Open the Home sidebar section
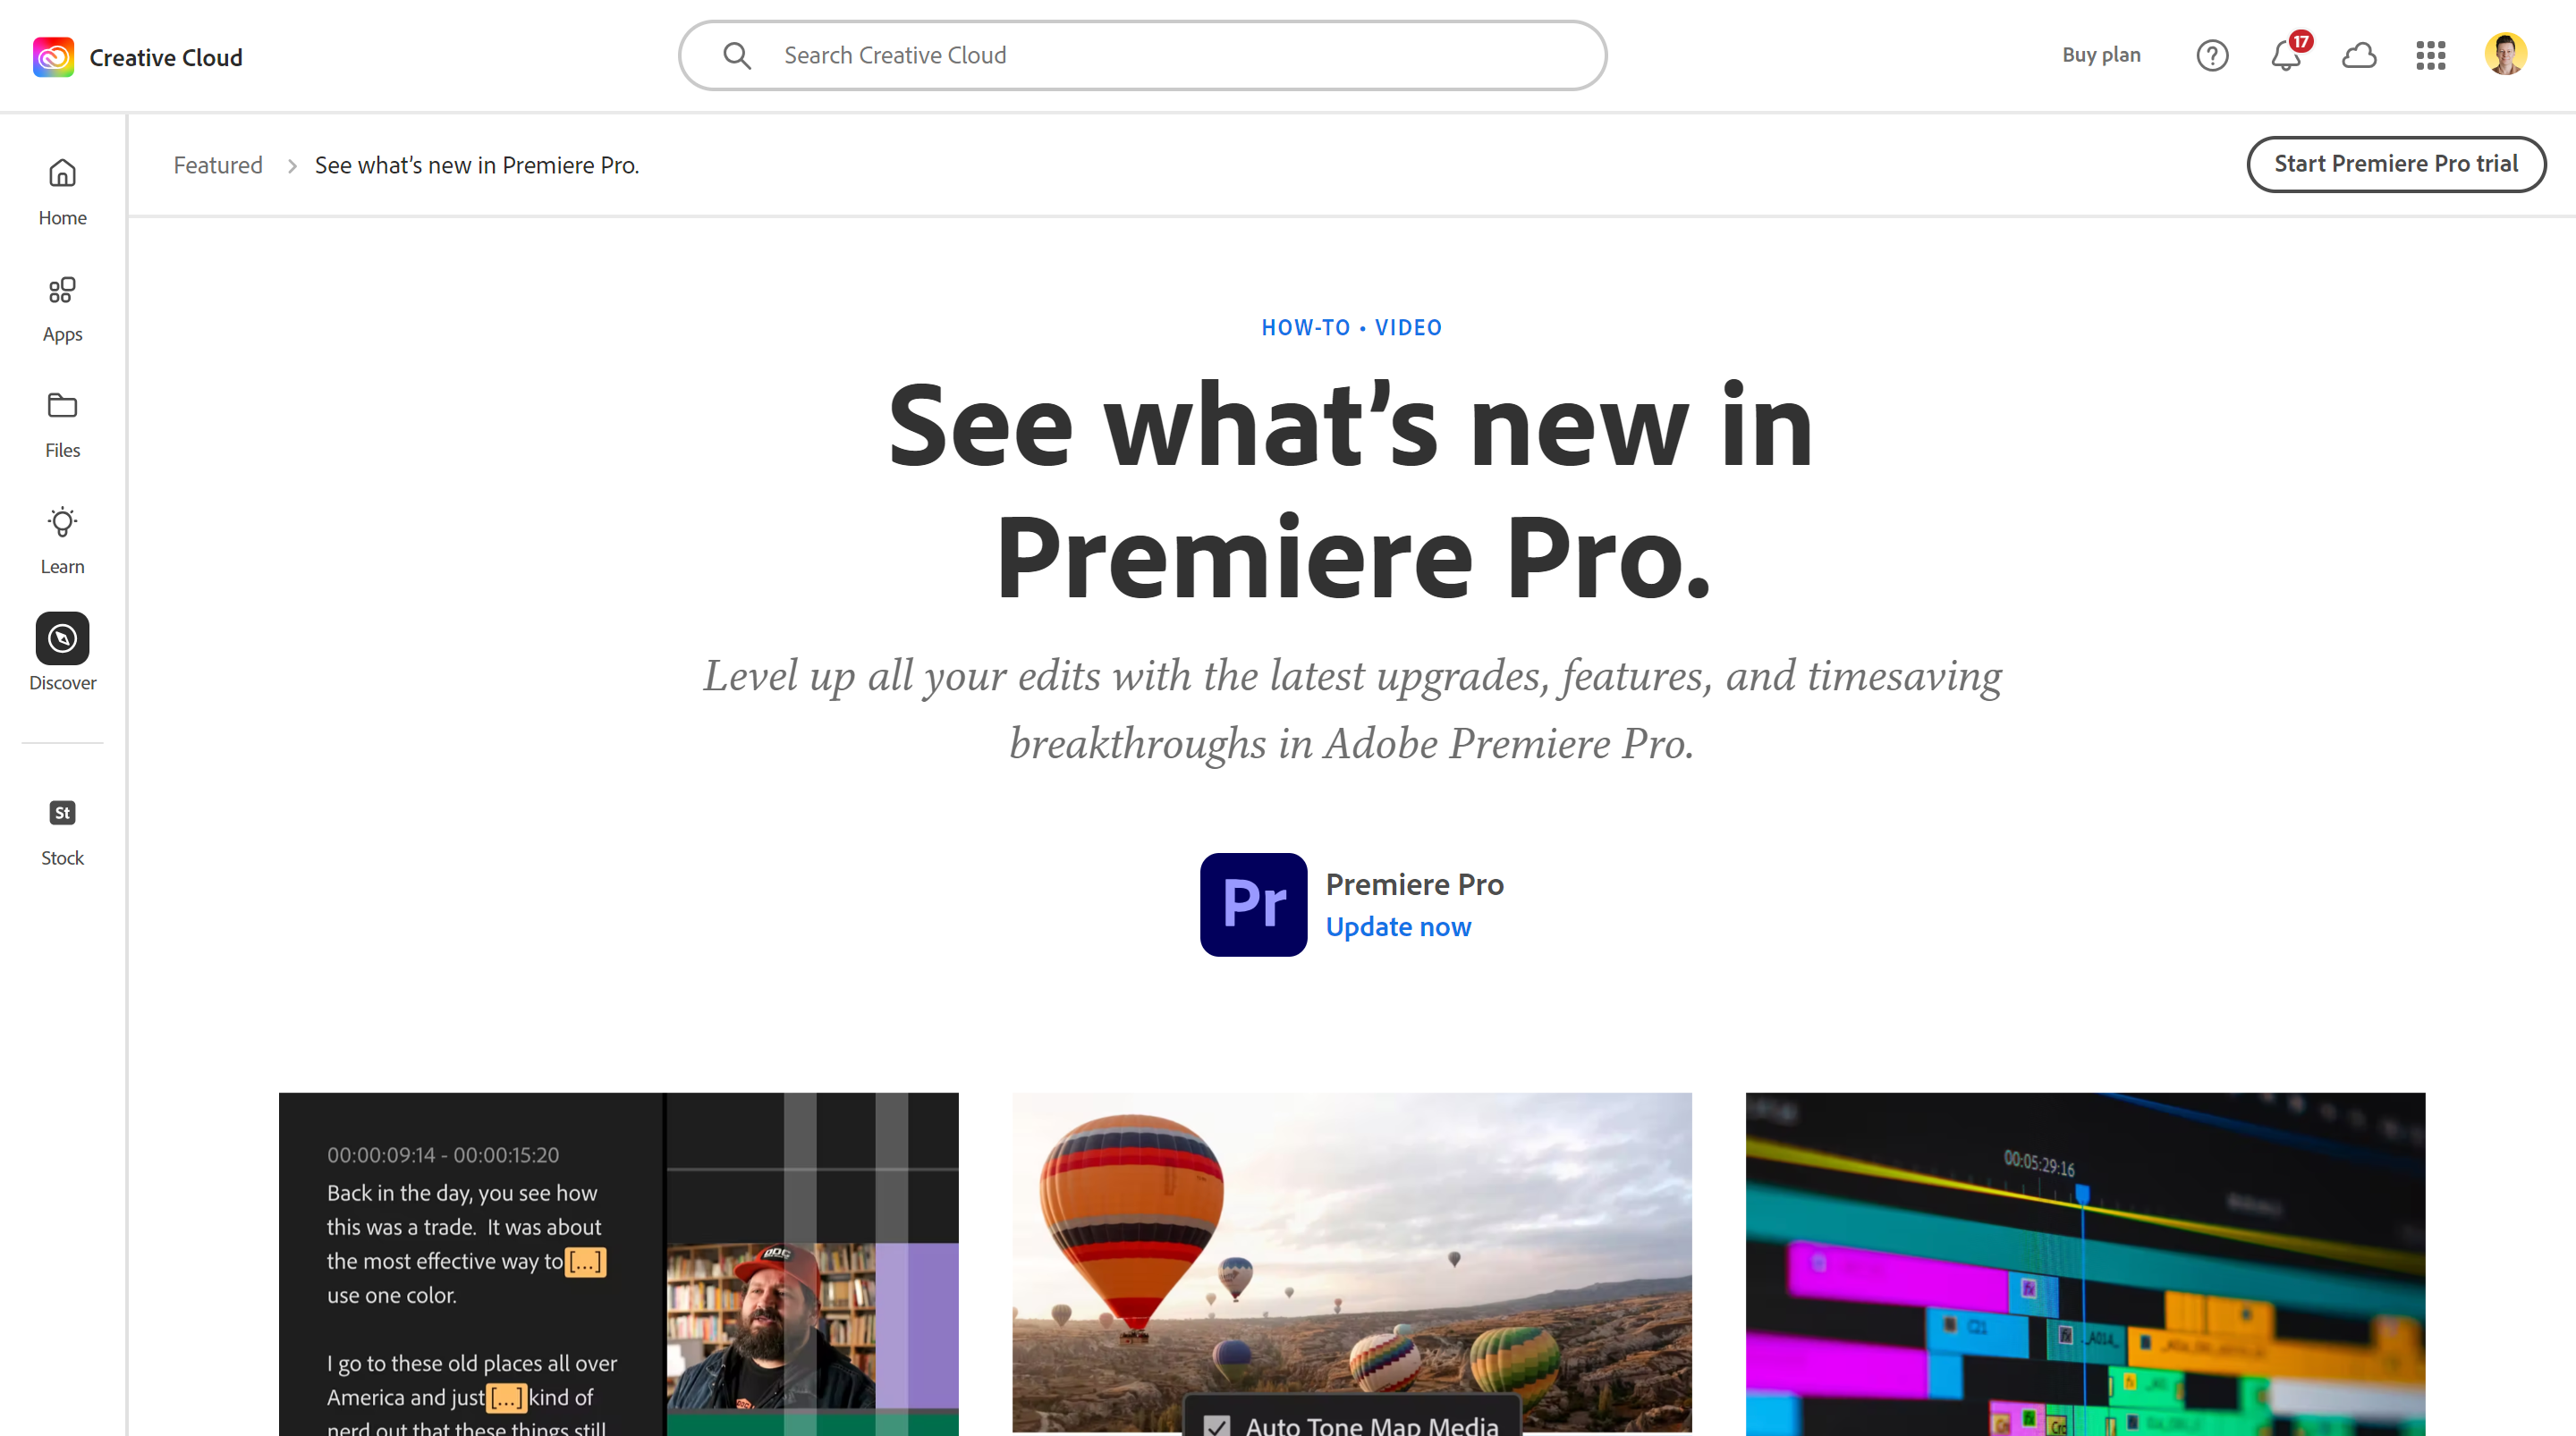Screen dimensions: 2576x1436 tap(62, 192)
